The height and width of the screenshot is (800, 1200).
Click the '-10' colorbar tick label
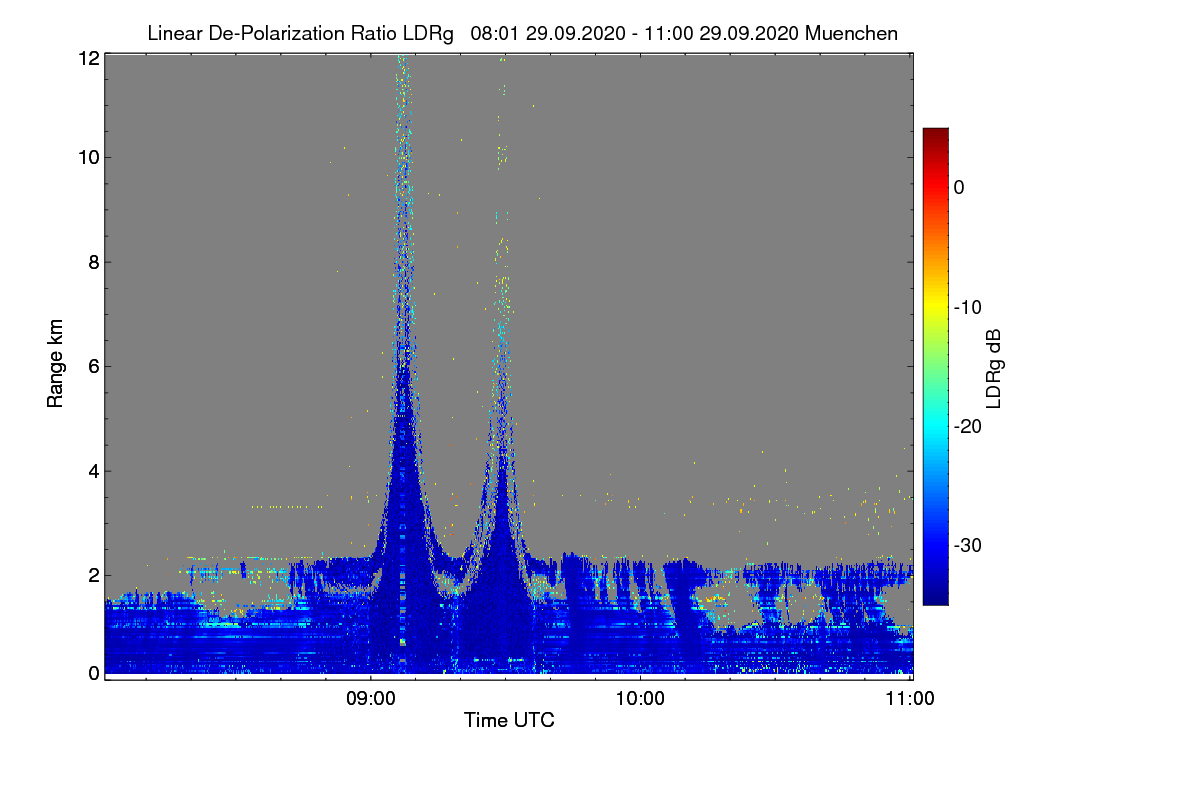pos(968,307)
